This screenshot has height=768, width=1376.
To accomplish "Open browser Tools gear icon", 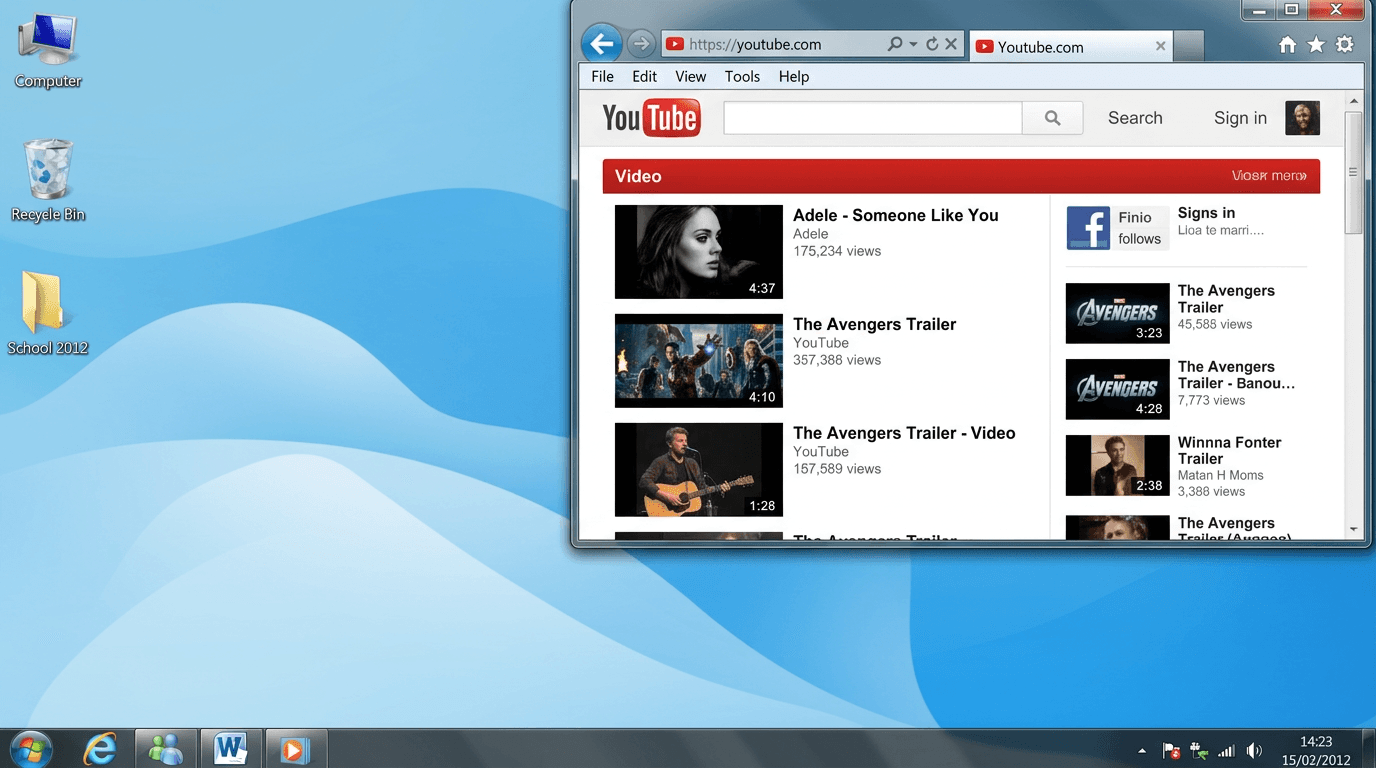I will [x=1345, y=44].
